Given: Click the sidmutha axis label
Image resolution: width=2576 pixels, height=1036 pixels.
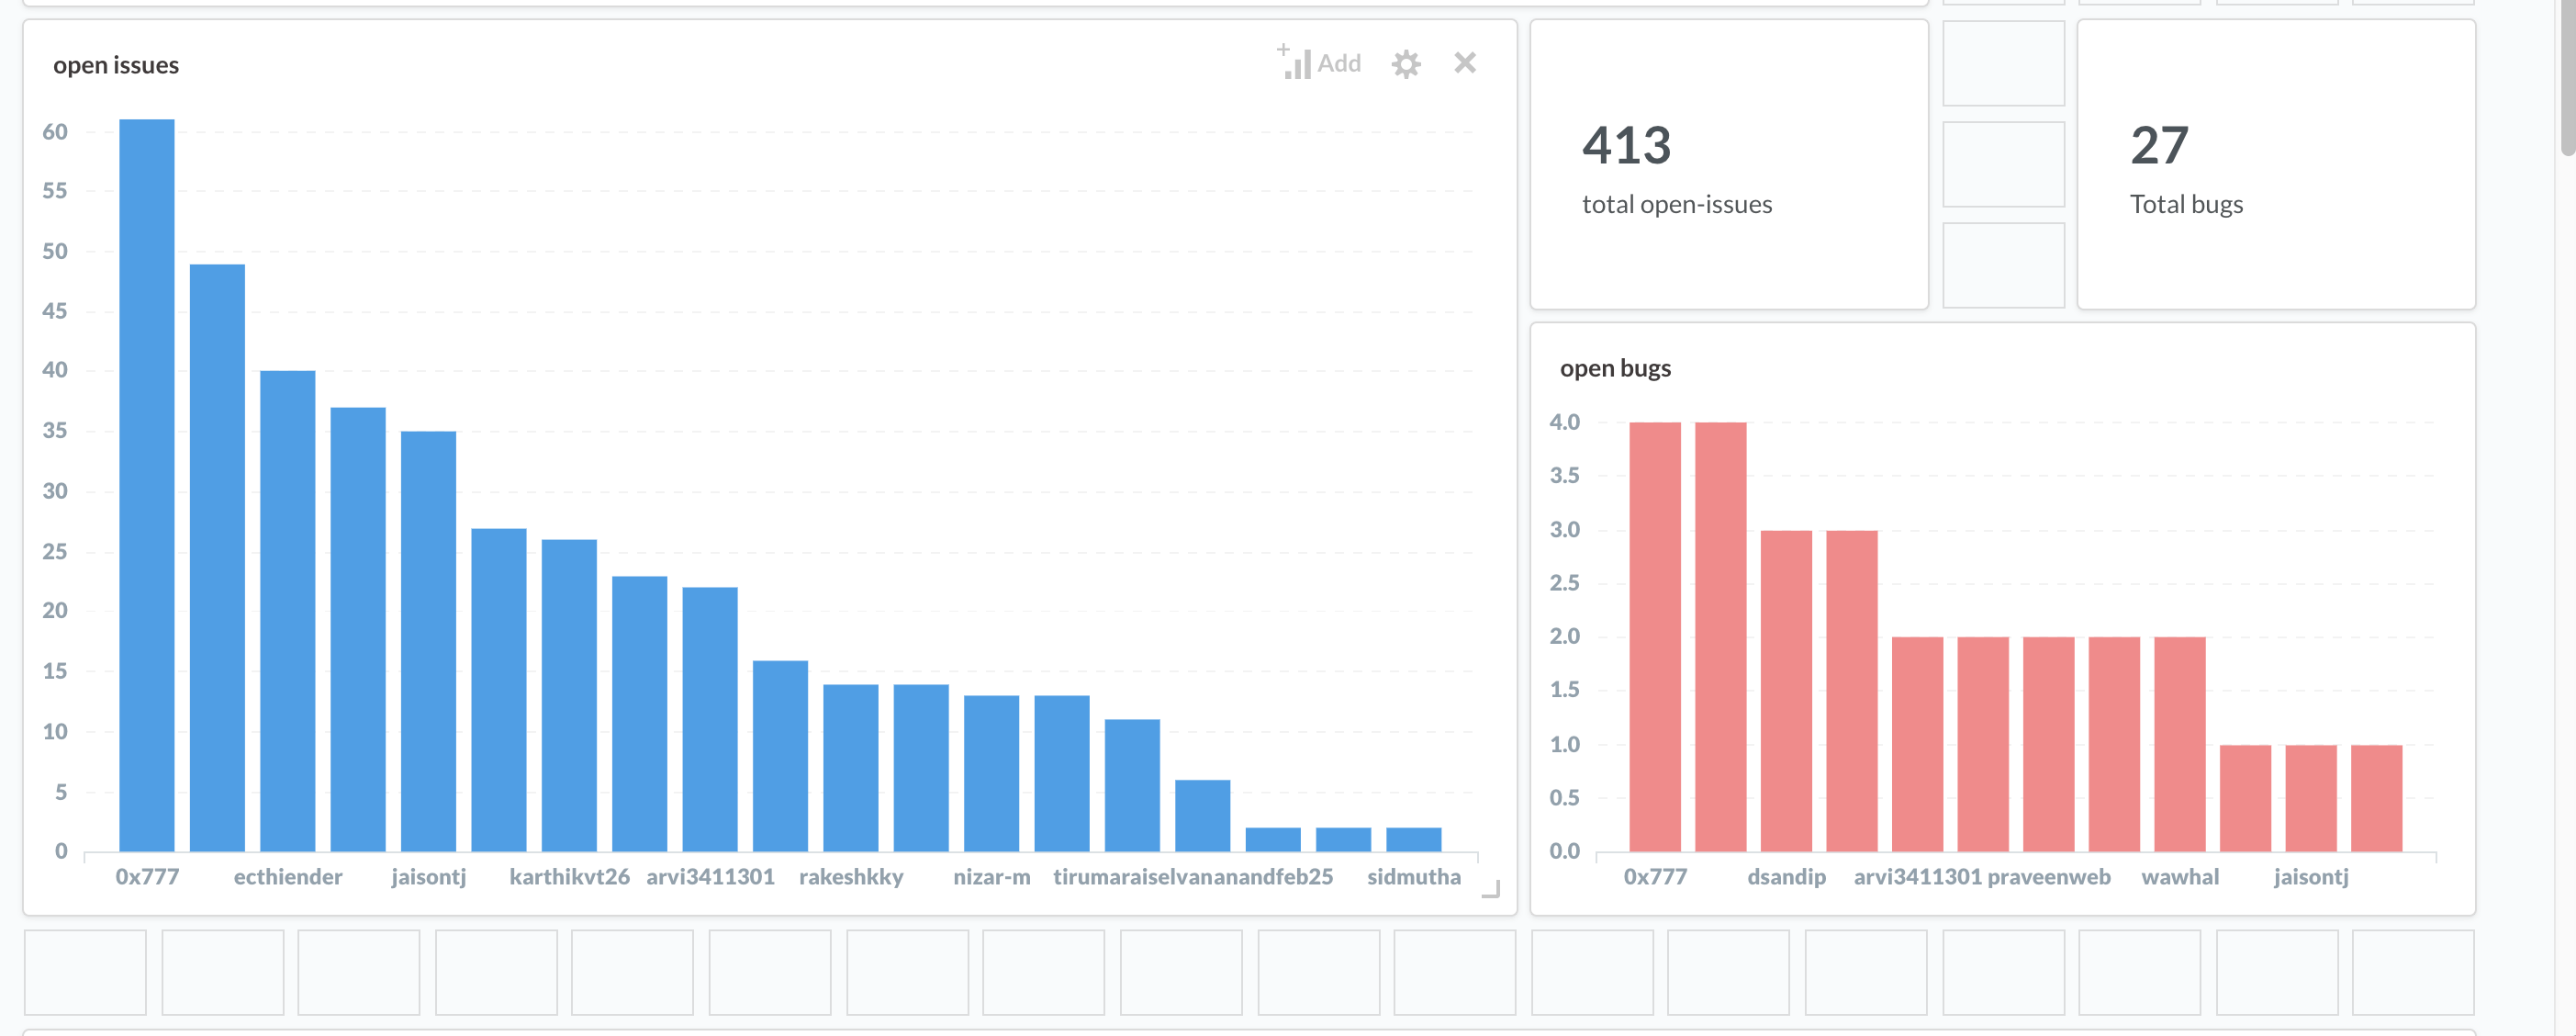Looking at the screenshot, I should pyautogui.click(x=1413, y=877).
